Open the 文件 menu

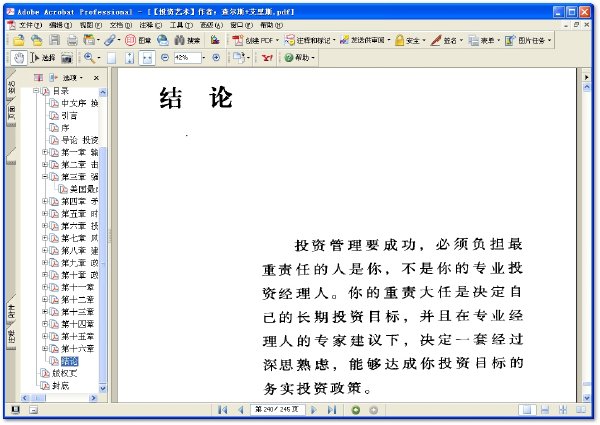pyautogui.click(x=30, y=25)
